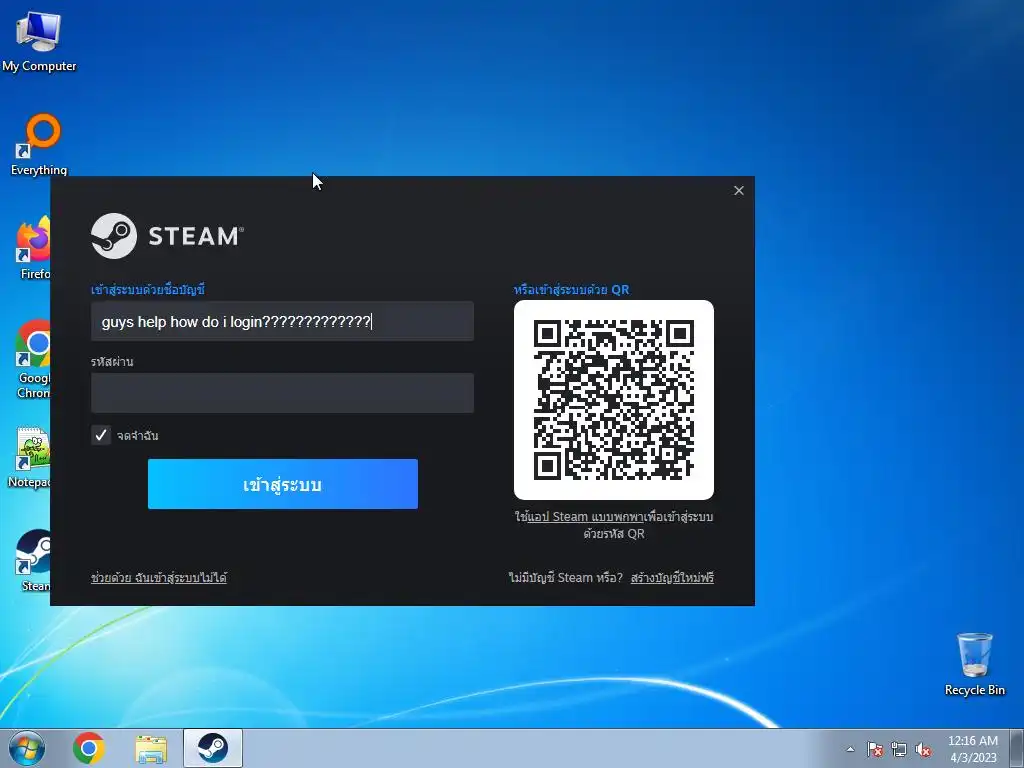Open the network status tray icon
The image size is (1024, 768).
tap(899, 750)
